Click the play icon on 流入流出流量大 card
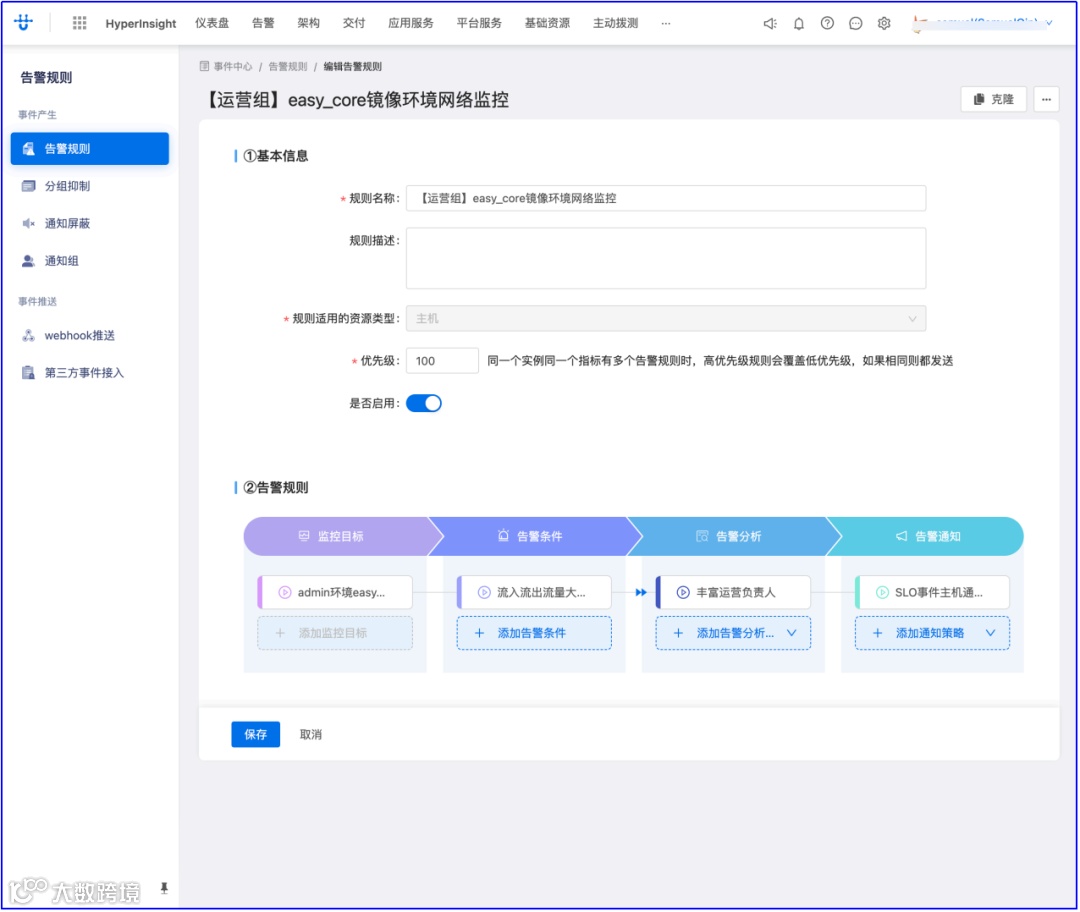Viewport: 1080px width, 912px height. coord(484,592)
